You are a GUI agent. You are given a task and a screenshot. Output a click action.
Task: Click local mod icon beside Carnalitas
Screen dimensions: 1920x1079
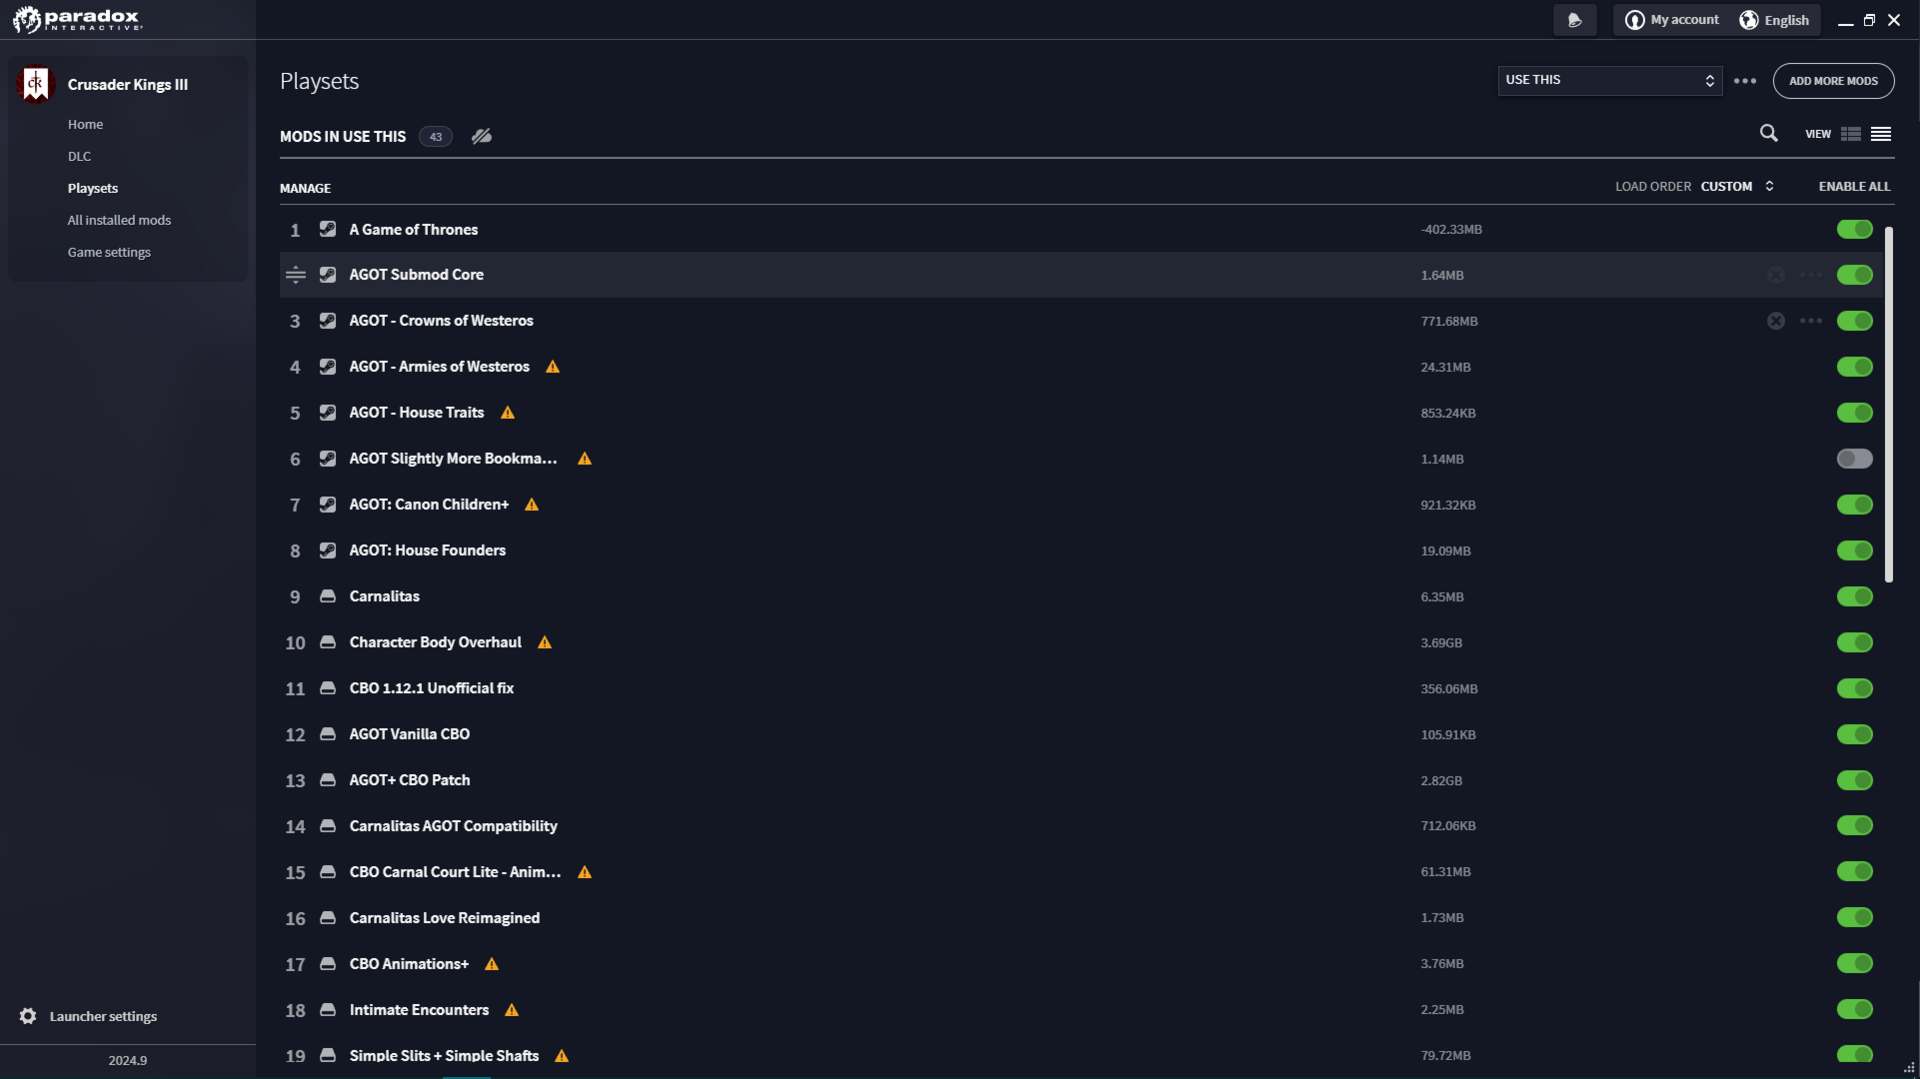pos(327,596)
